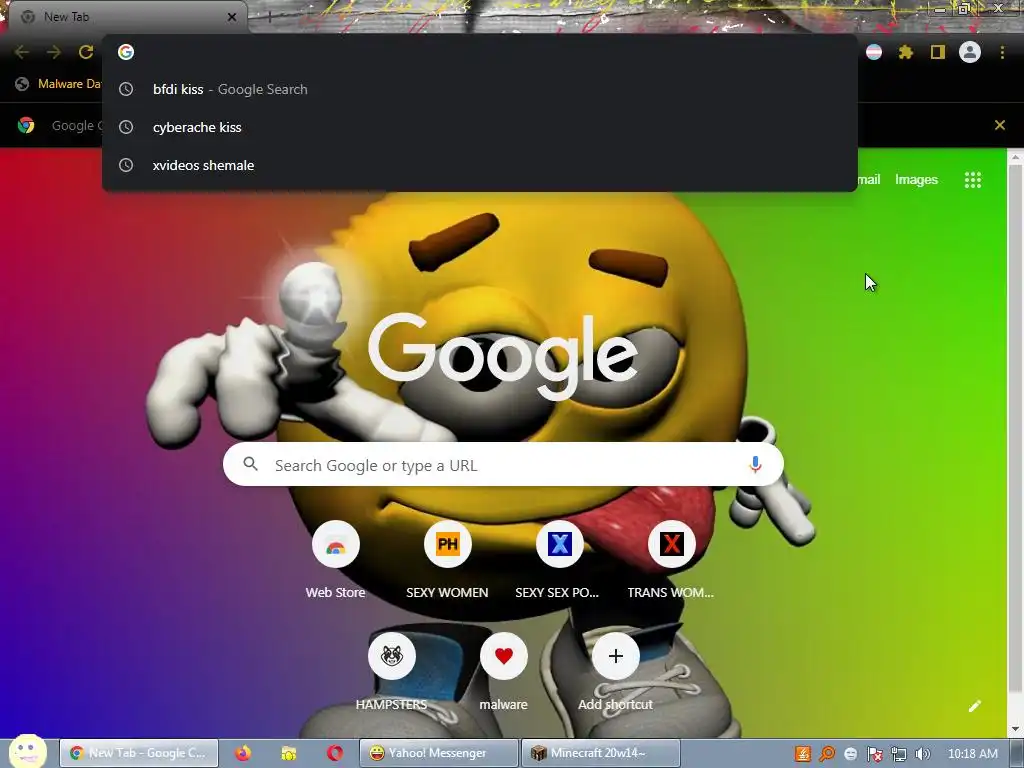Image resolution: width=1024 pixels, height=768 pixels.
Task: Open a new tab with plus button
Action: (x=269, y=17)
